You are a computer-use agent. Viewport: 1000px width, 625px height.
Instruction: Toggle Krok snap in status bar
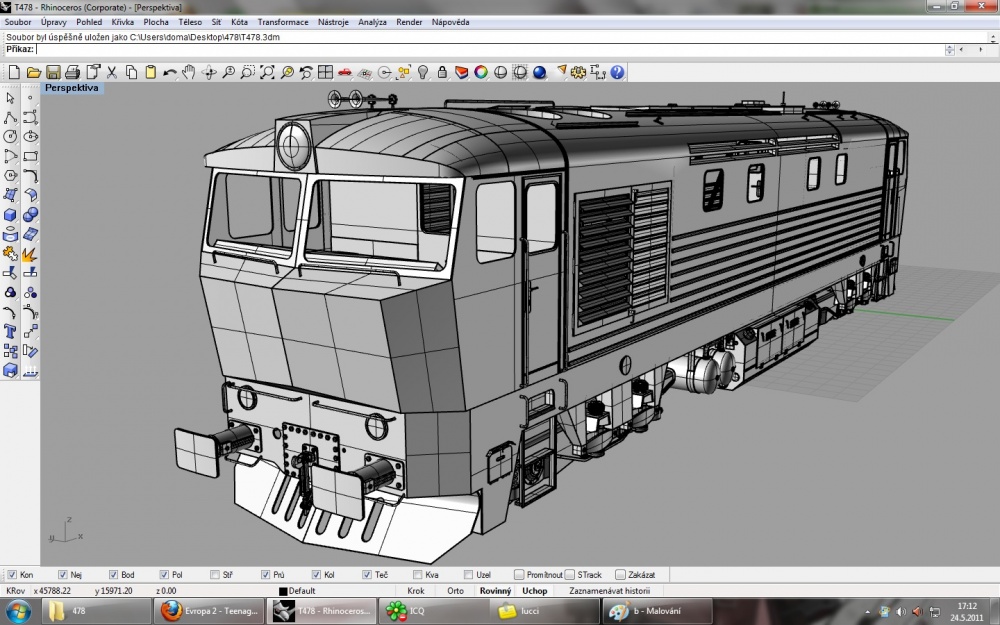point(416,591)
